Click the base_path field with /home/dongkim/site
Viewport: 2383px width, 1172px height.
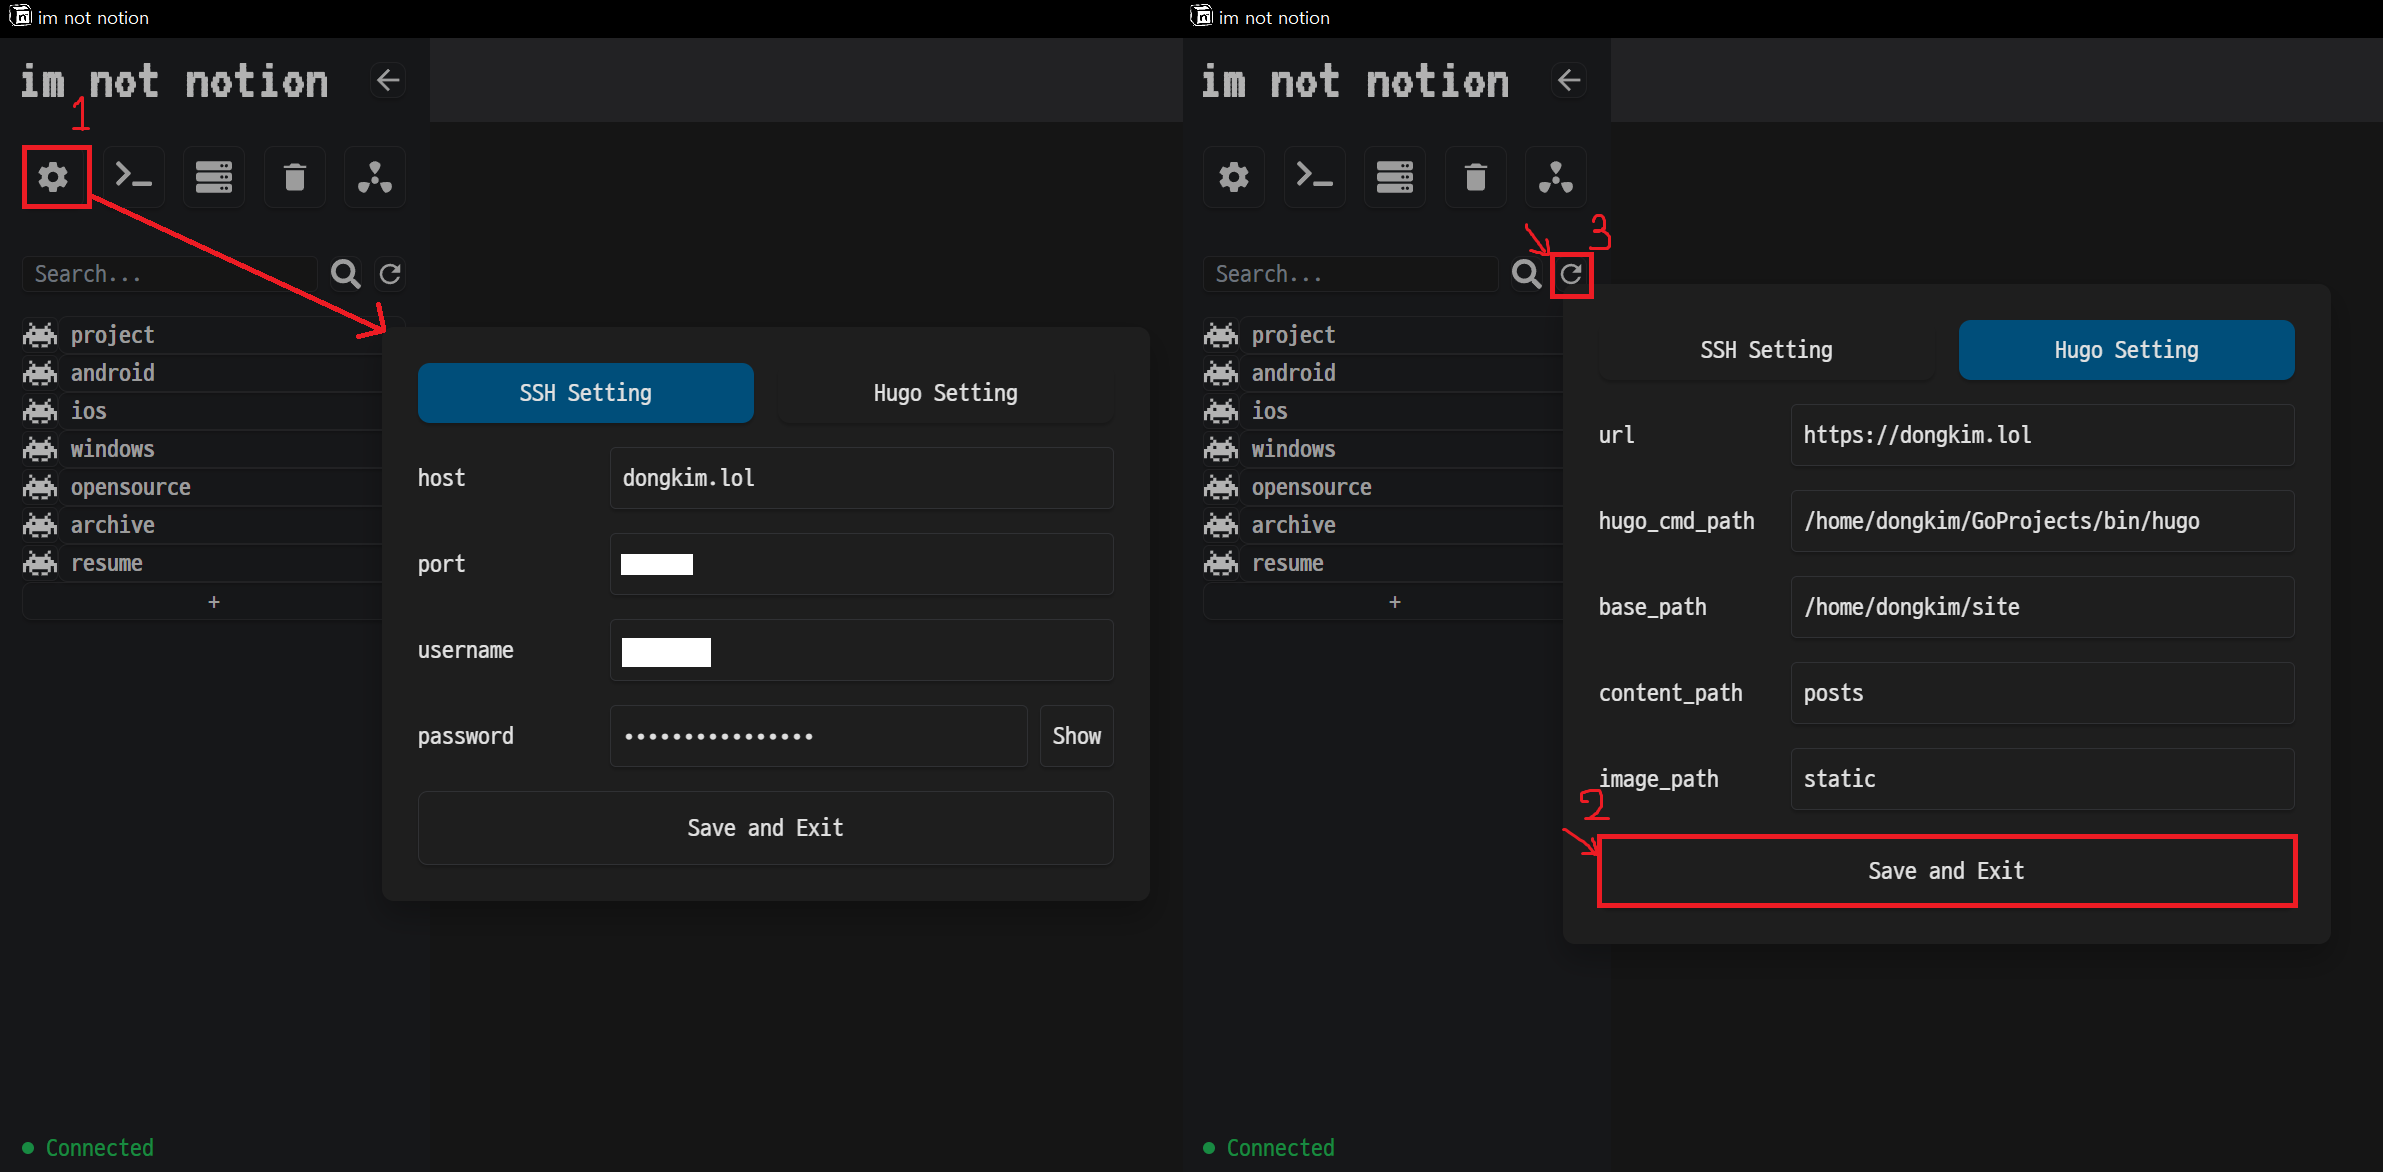(2041, 607)
